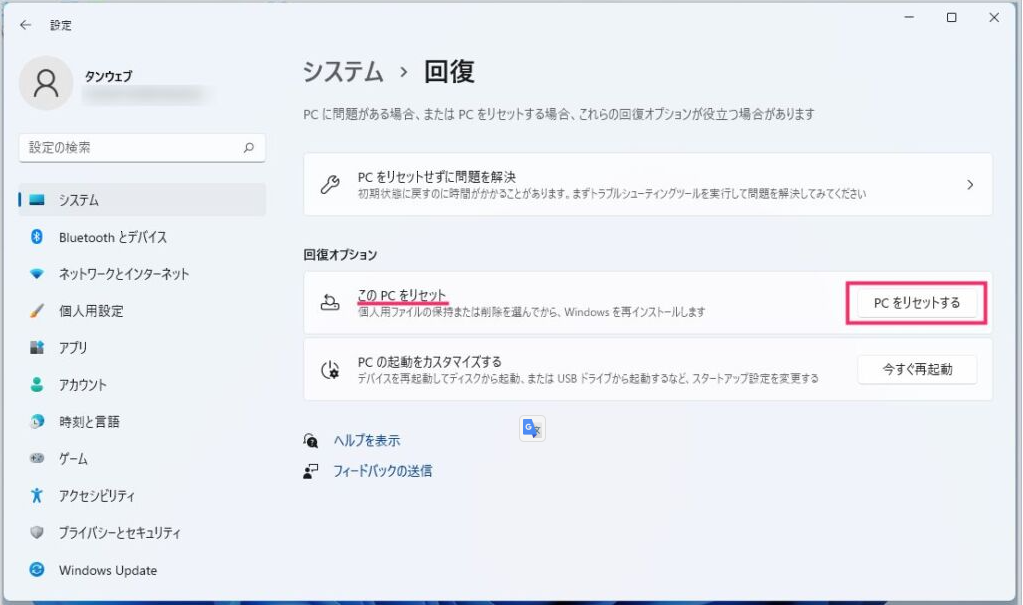Open プライバシーとセキュリティ shield icon
The image size is (1023, 605).
[x=37, y=533]
